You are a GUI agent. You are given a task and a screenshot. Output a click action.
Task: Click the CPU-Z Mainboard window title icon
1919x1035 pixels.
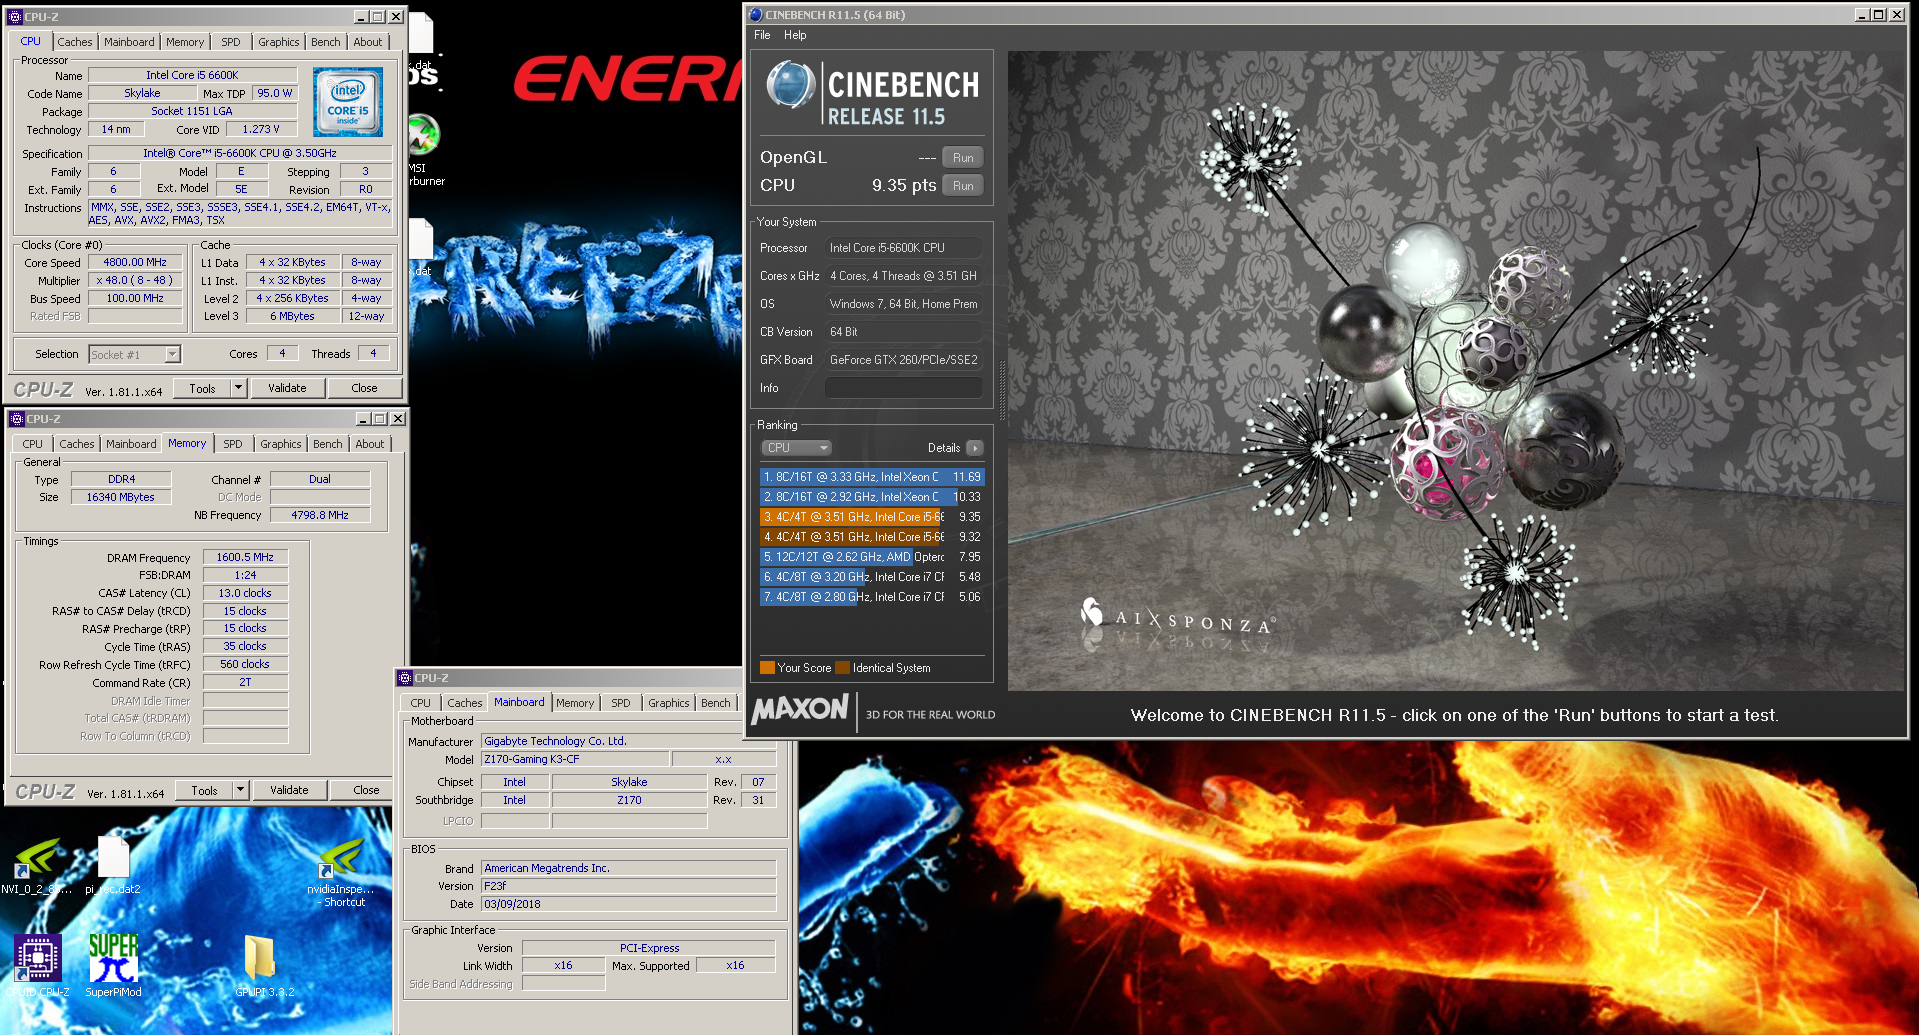coord(405,678)
